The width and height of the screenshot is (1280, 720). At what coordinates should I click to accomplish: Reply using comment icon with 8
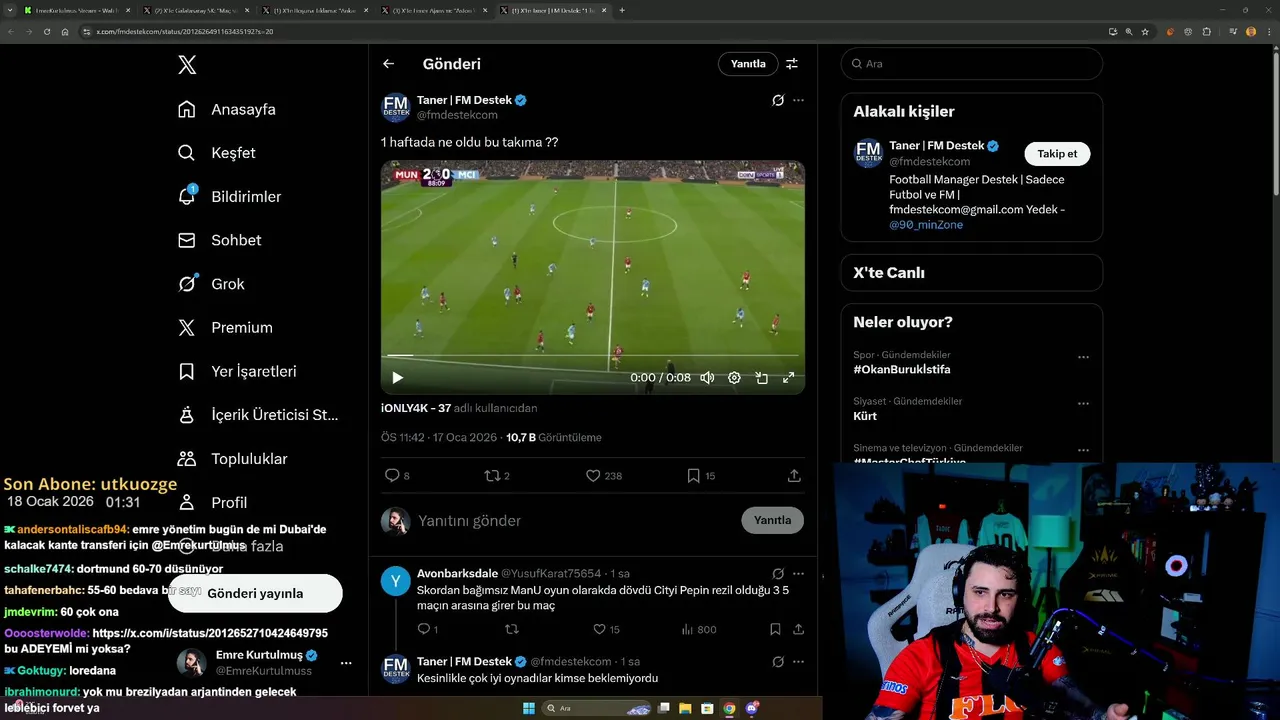(397, 476)
